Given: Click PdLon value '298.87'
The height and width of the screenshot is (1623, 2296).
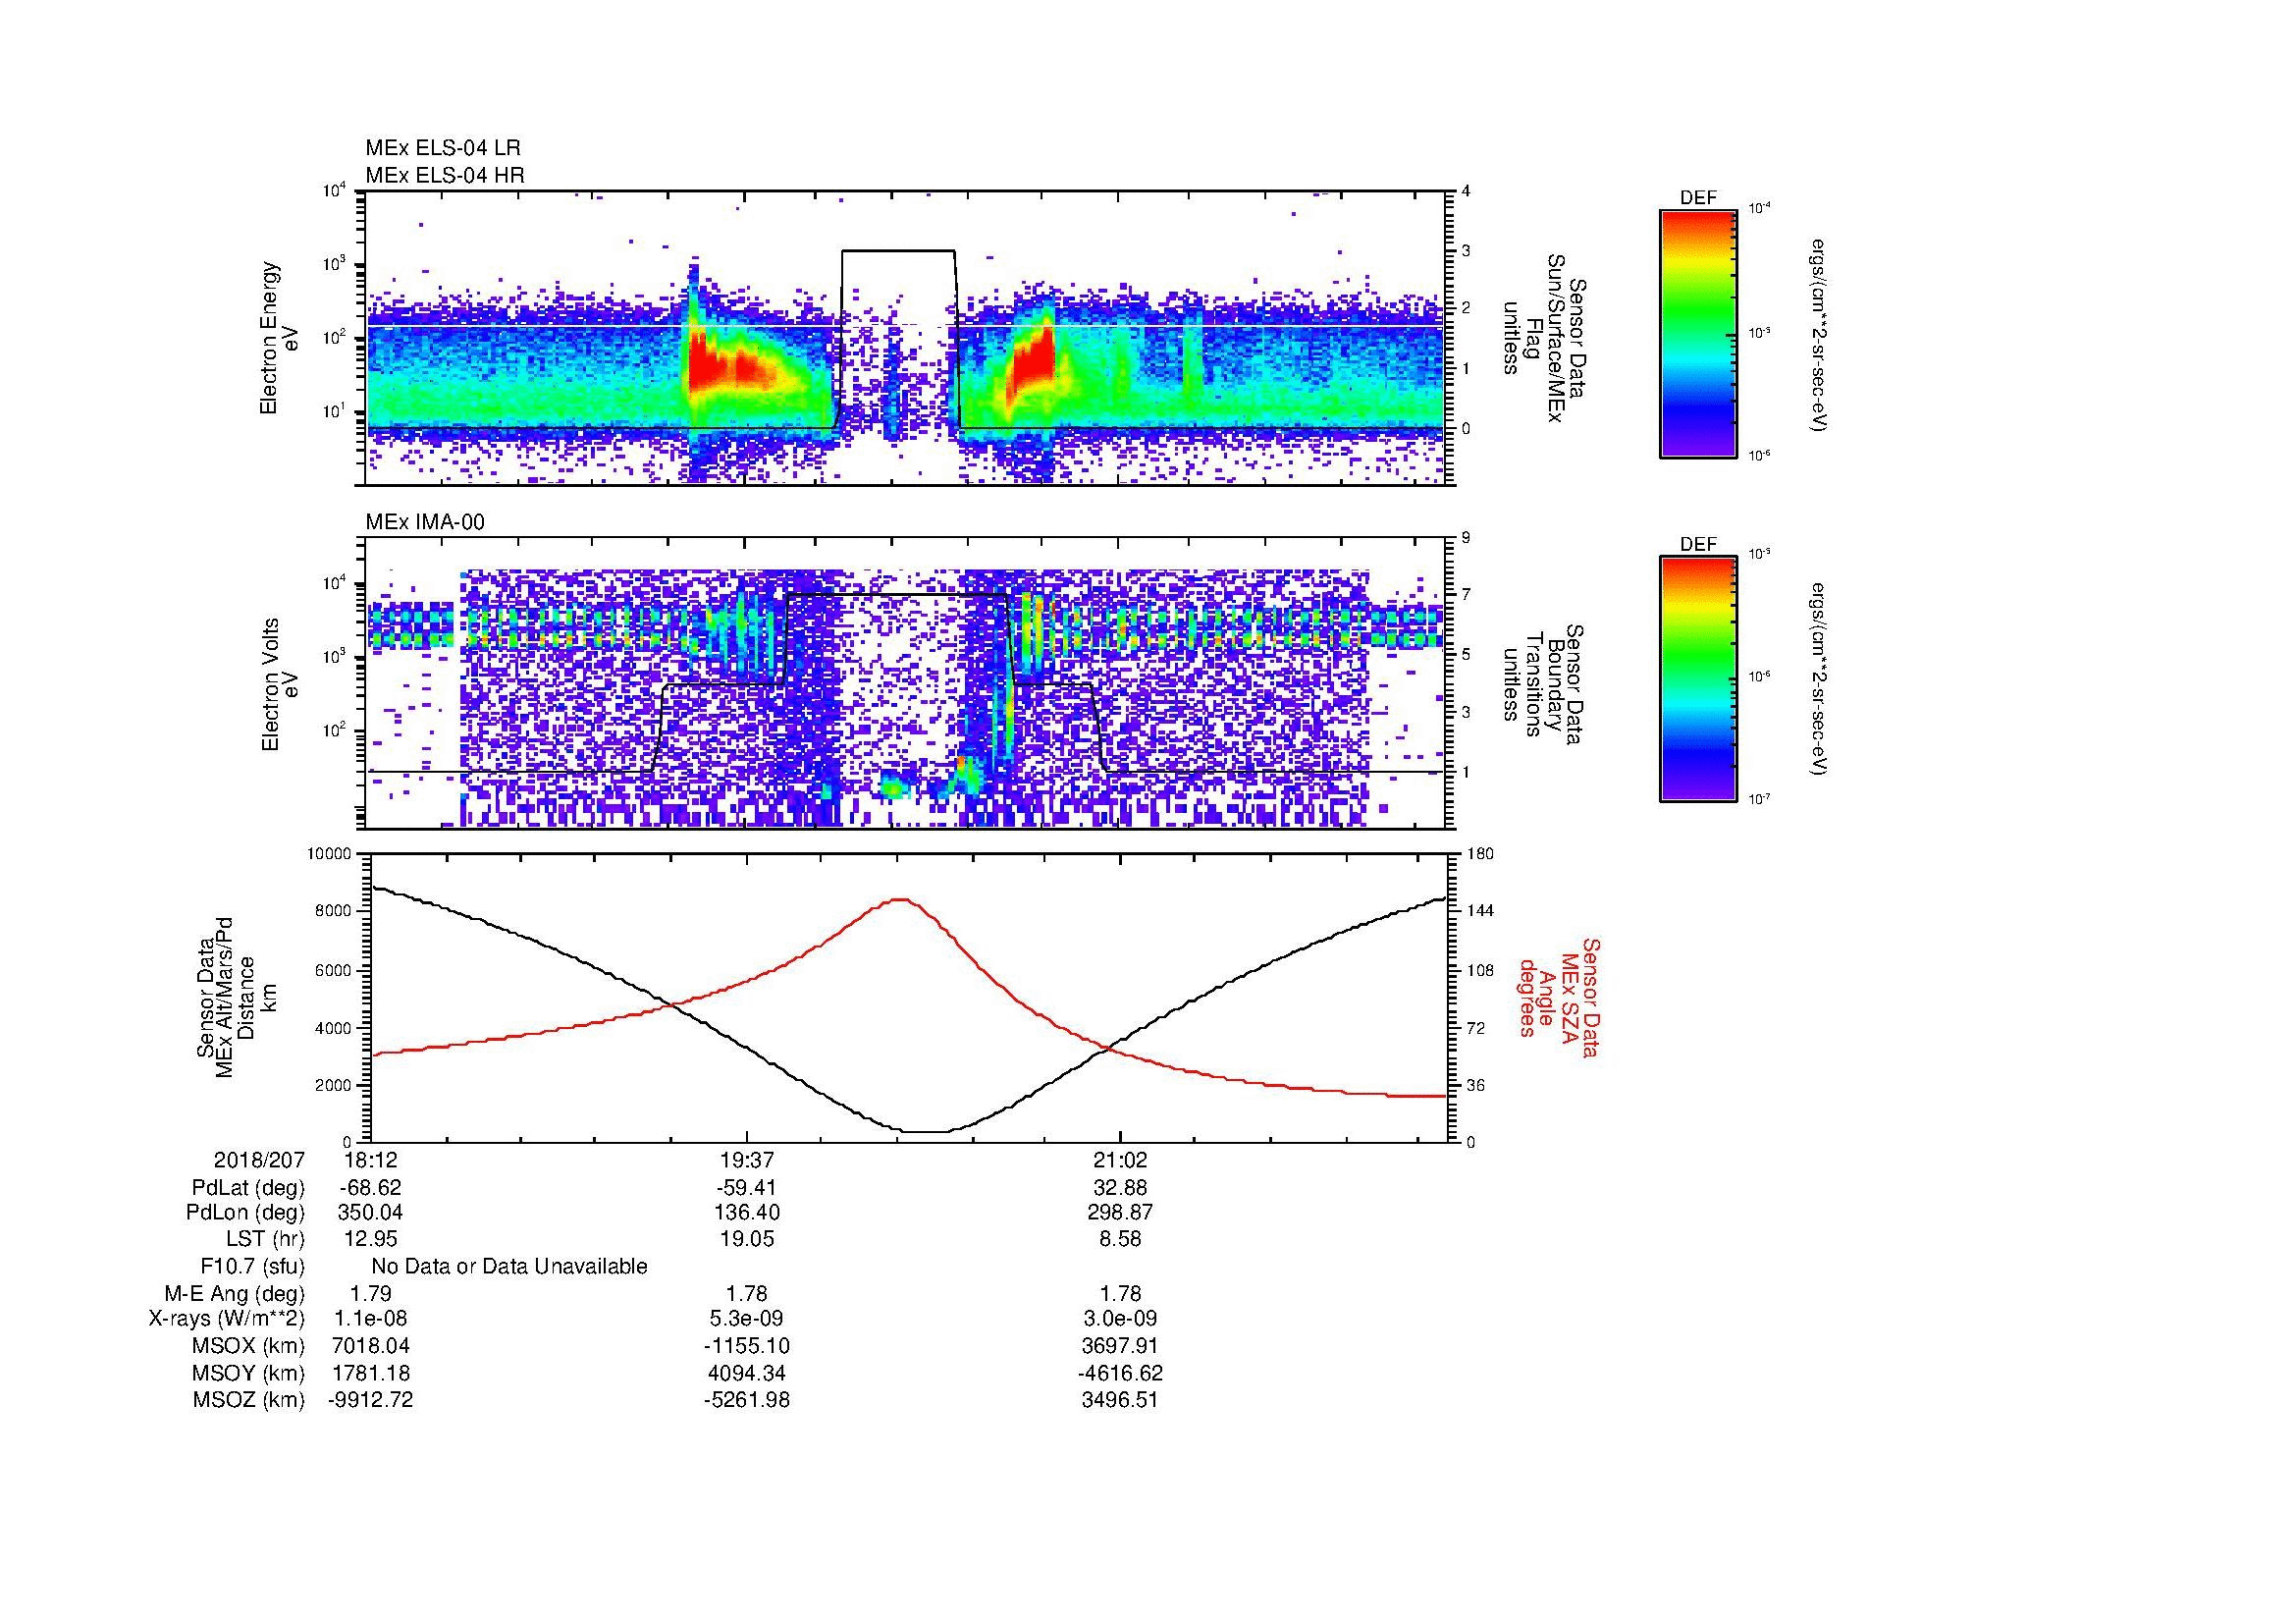Looking at the screenshot, I should [1120, 1213].
